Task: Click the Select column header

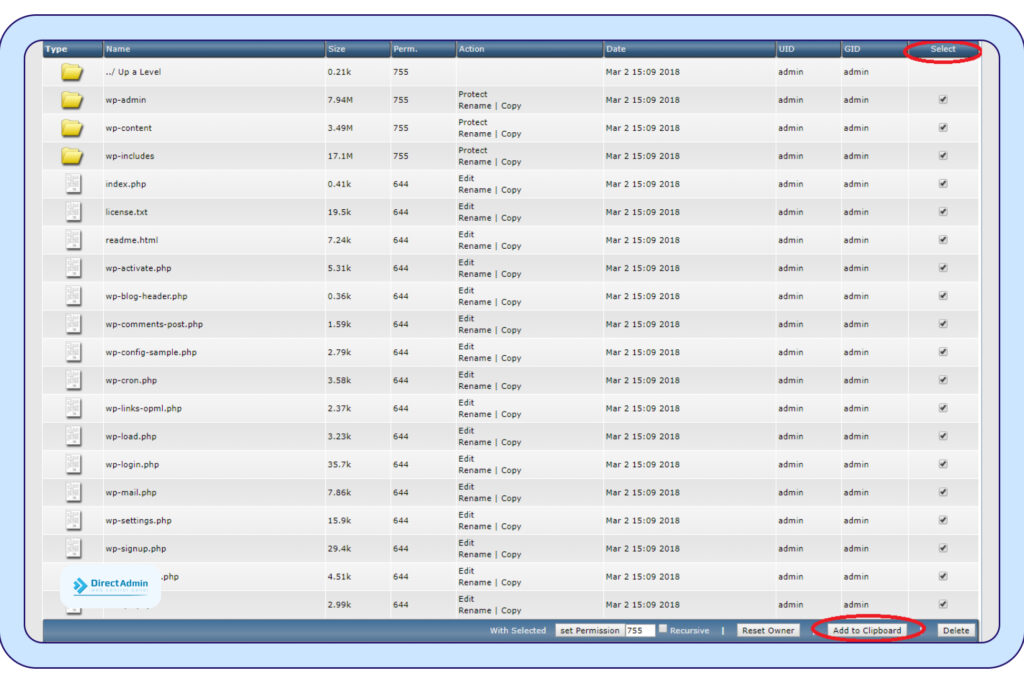Action: [942, 49]
